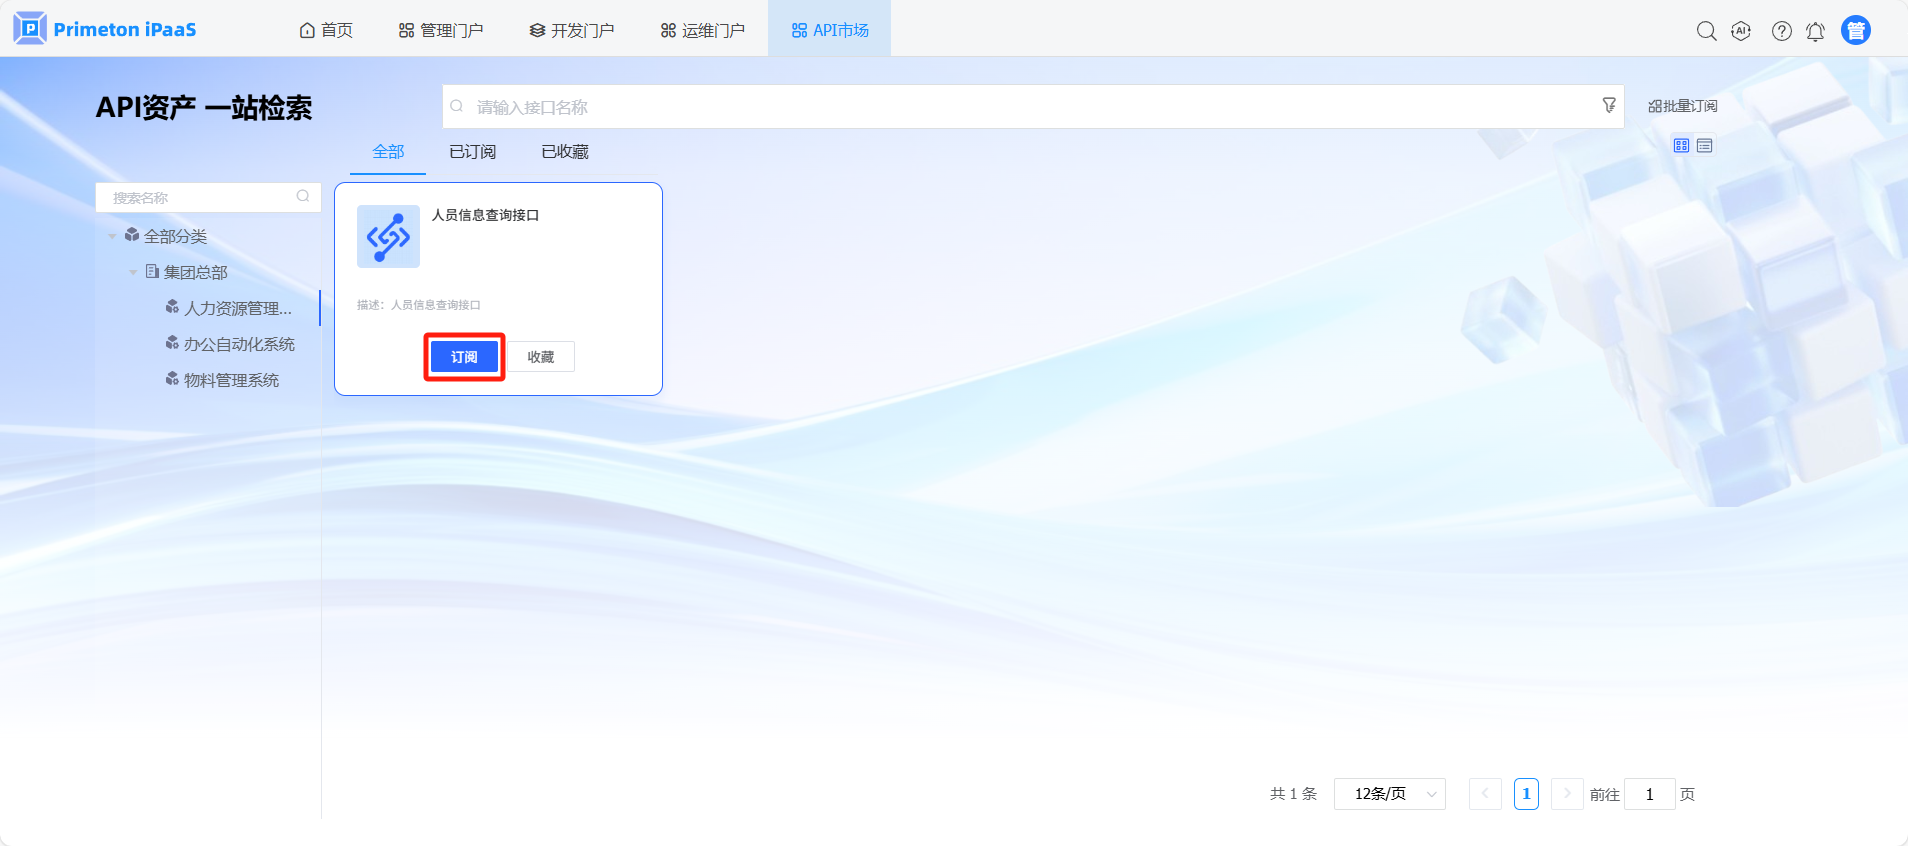The width and height of the screenshot is (1908, 846).
Task: Collapse the 全部分类 tree node
Action: [x=112, y=237]
